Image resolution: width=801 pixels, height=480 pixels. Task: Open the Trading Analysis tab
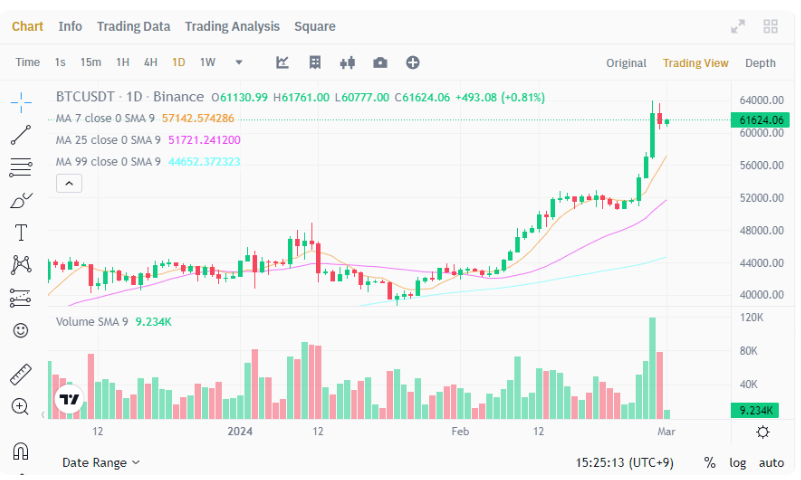click(232, 27)
